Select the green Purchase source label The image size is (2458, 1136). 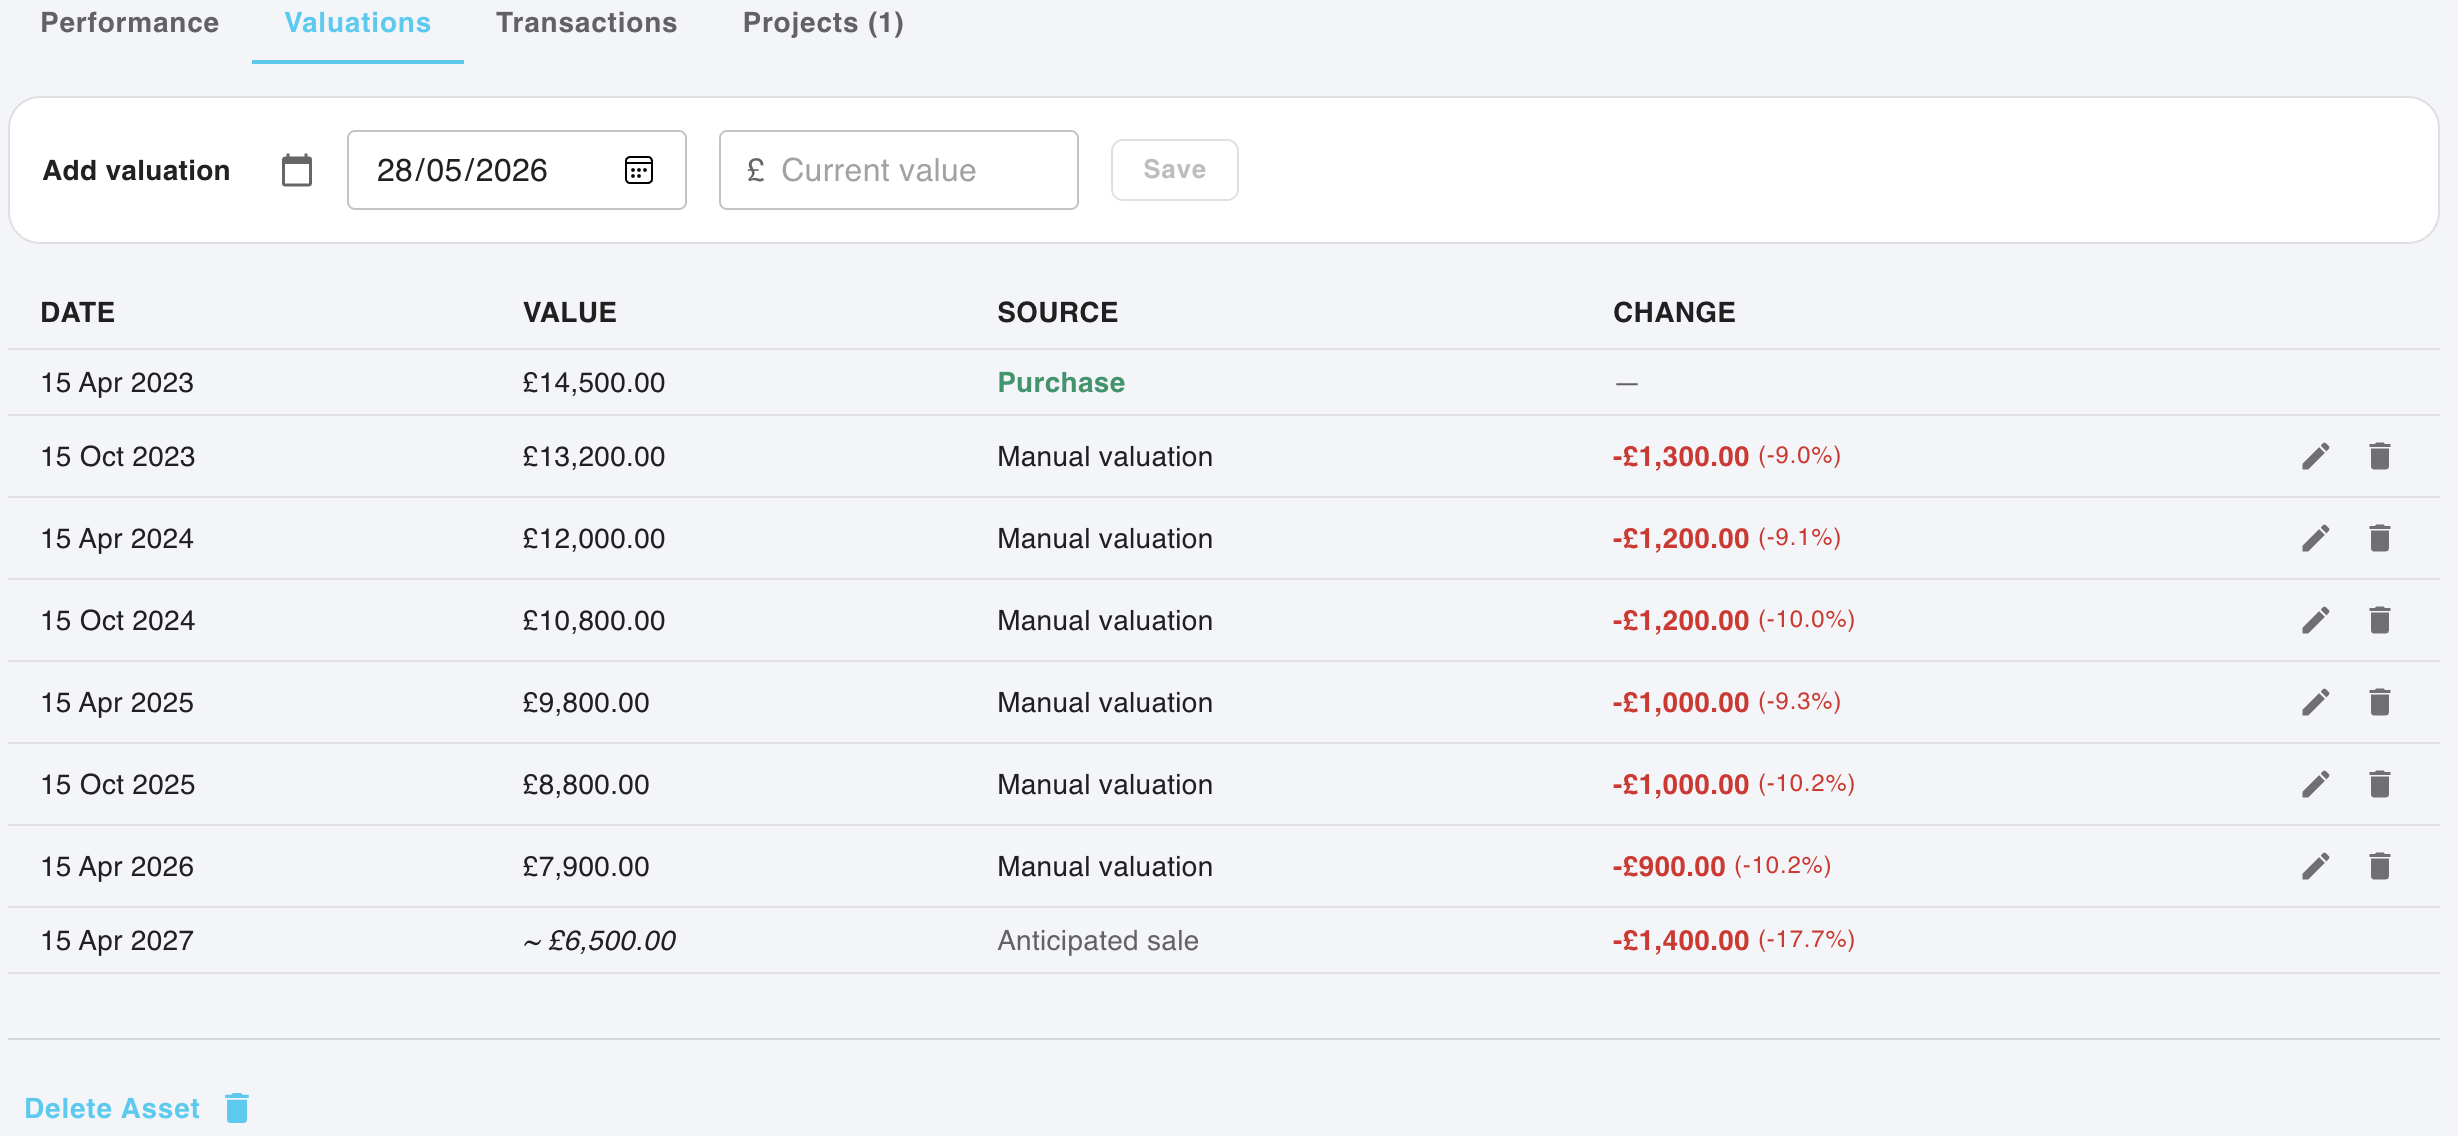(1061, 383)
